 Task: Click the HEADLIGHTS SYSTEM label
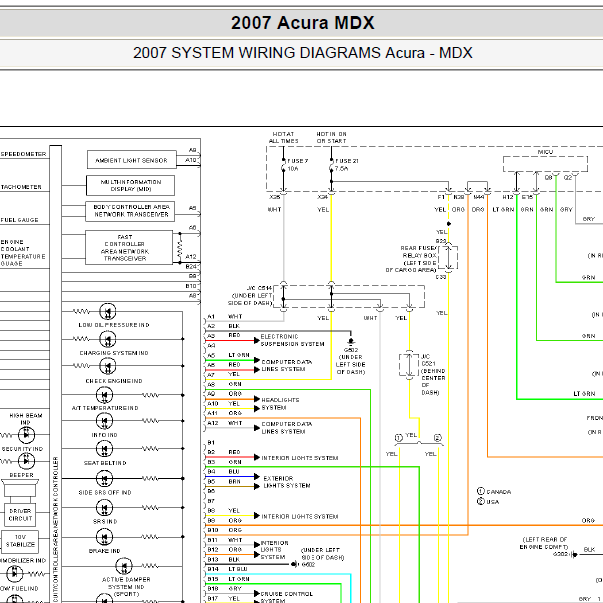pyautogui.click(x=280, y=404)
